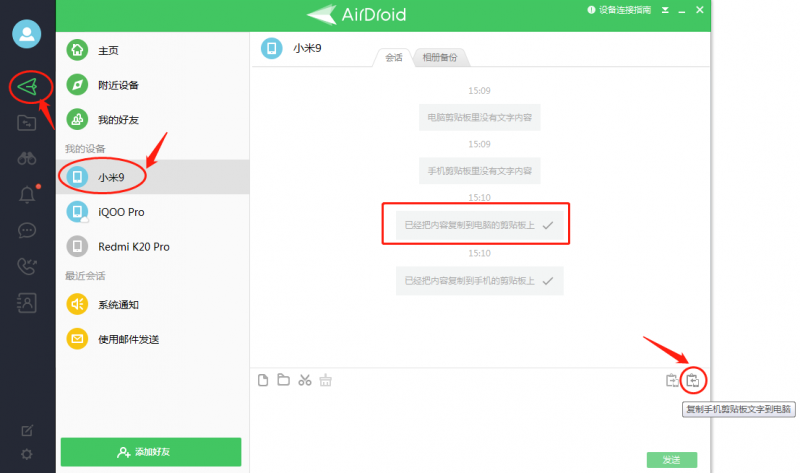
Task: Click the scissors screenshot icon
Action: [x=305, y=380]
